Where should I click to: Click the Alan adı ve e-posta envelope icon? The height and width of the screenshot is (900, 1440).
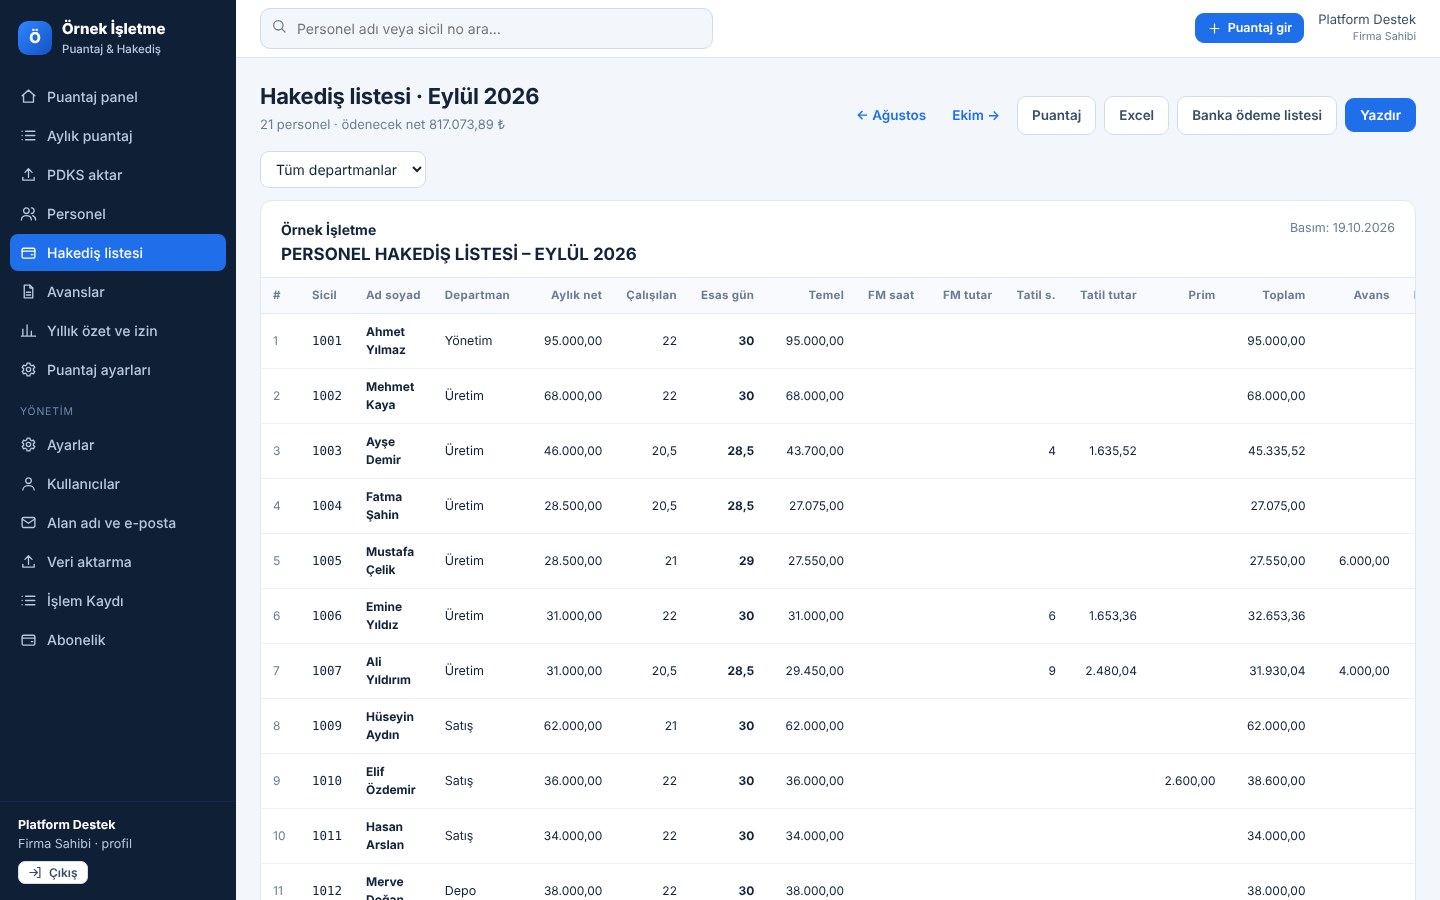28,523
